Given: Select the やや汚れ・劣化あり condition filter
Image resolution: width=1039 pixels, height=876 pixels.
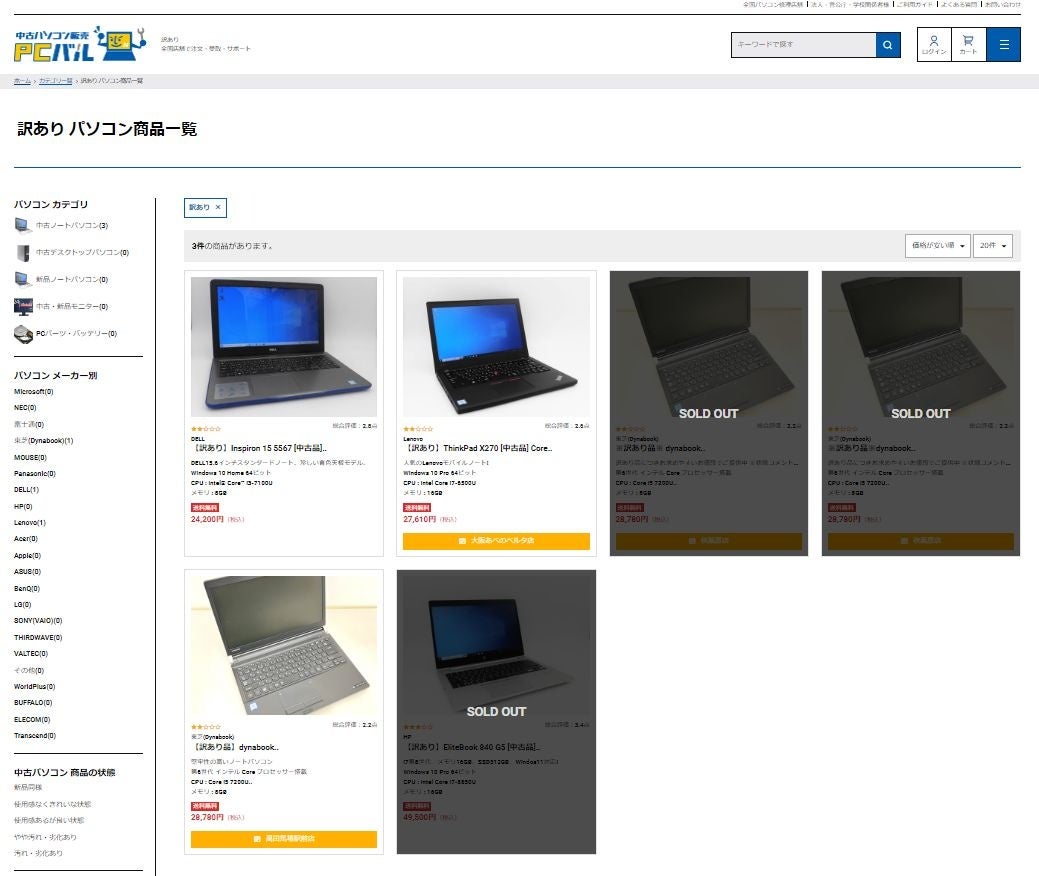Looking at the screenshot, I should pos(45,837).
